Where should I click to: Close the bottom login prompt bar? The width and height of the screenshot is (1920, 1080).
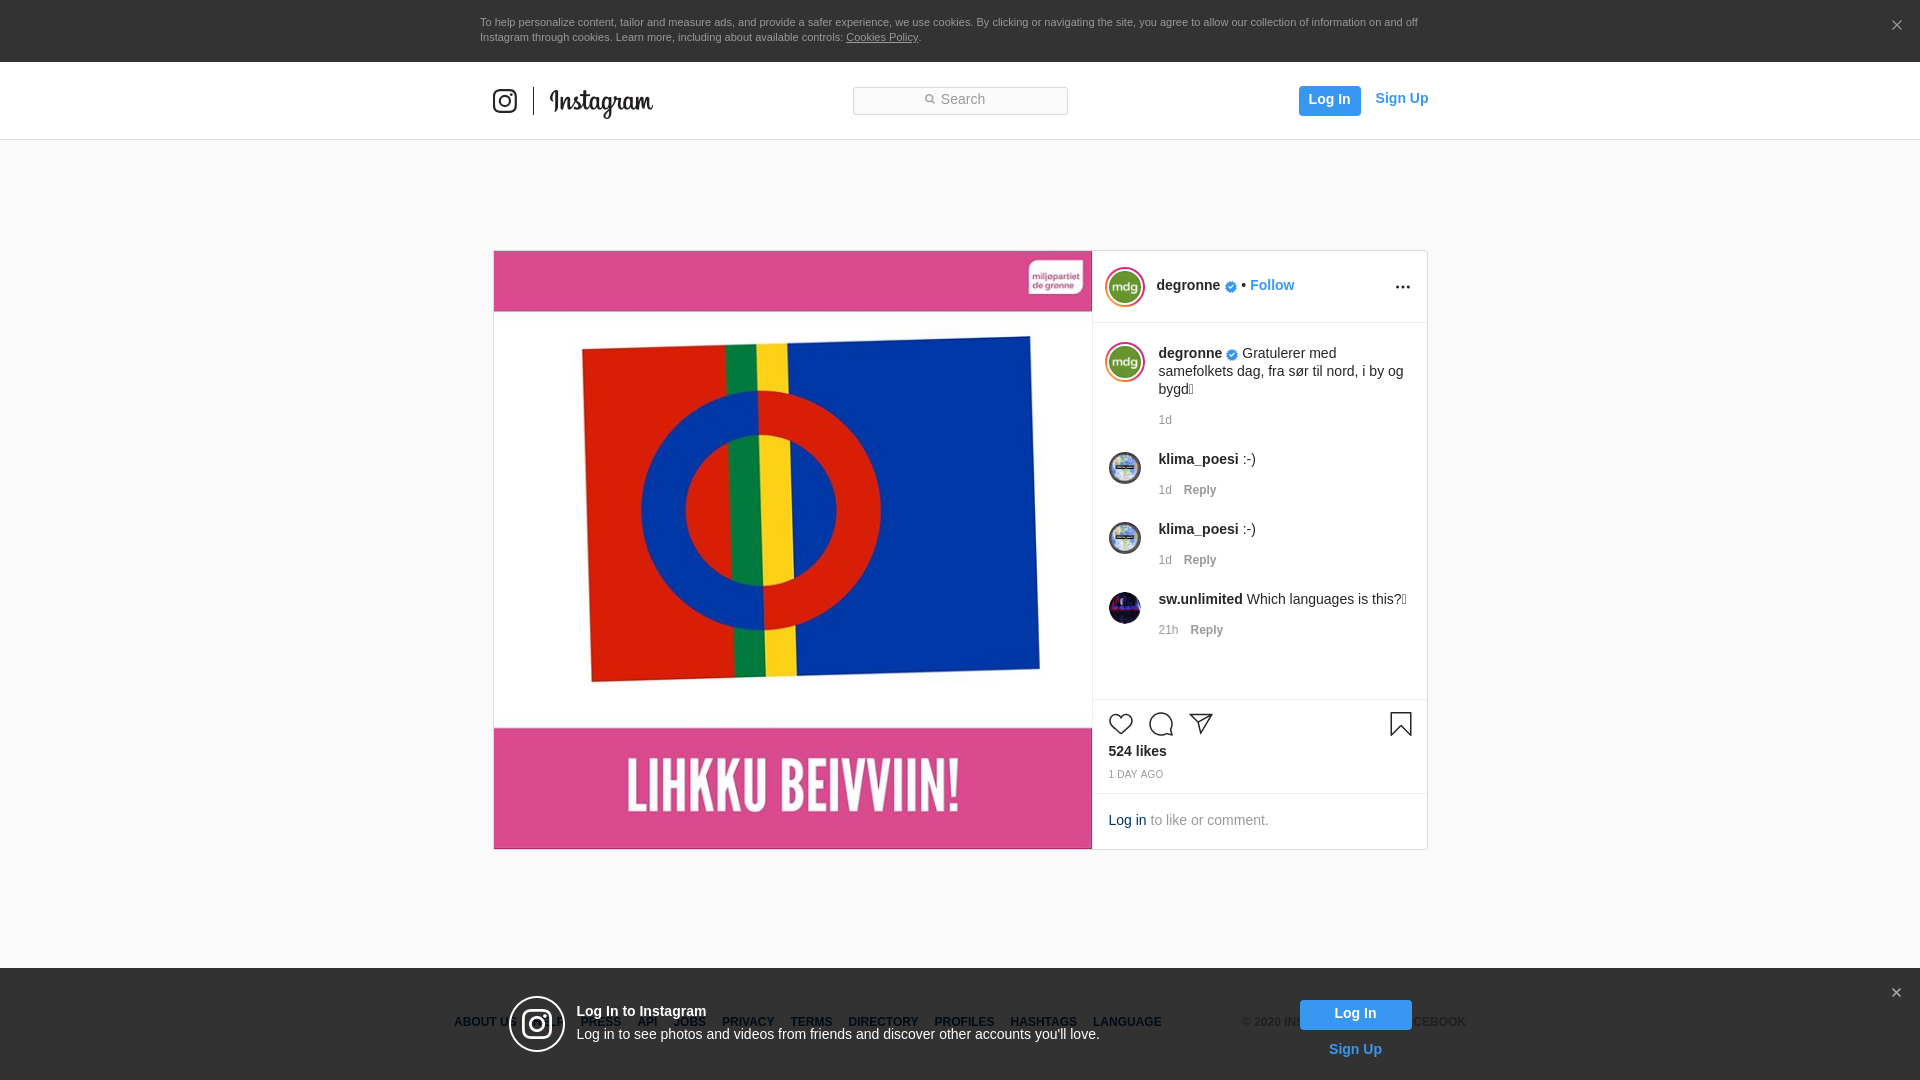1895,993
